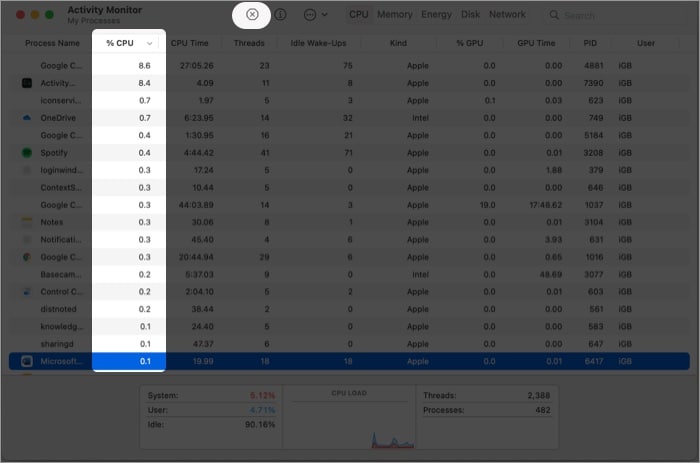Select the Spotify process icon

[27, 153]
